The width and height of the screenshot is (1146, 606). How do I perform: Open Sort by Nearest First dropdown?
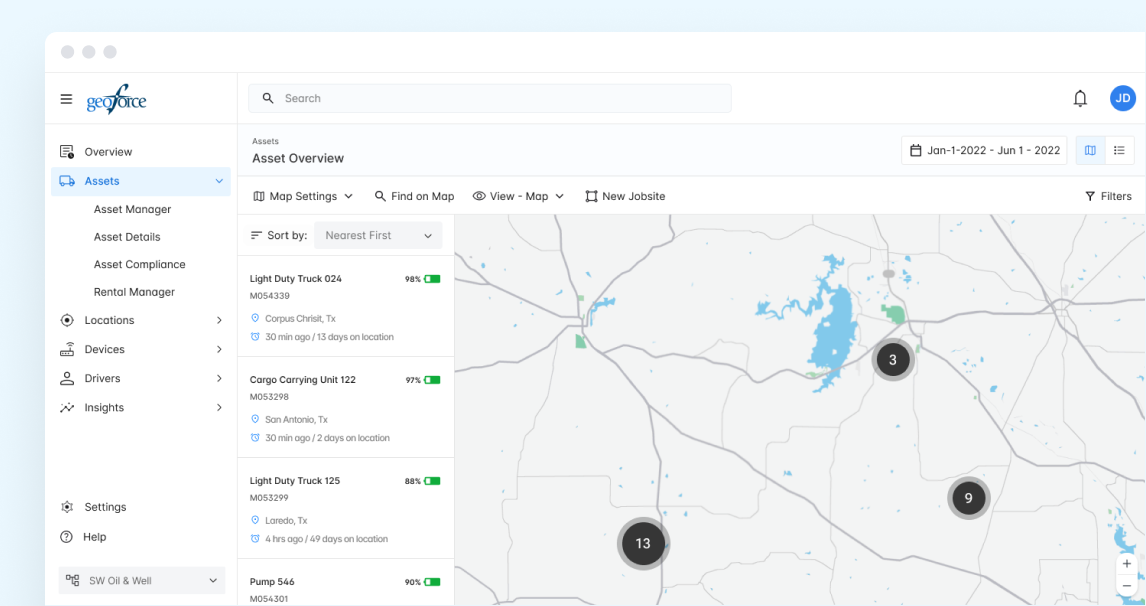point(378,236)
